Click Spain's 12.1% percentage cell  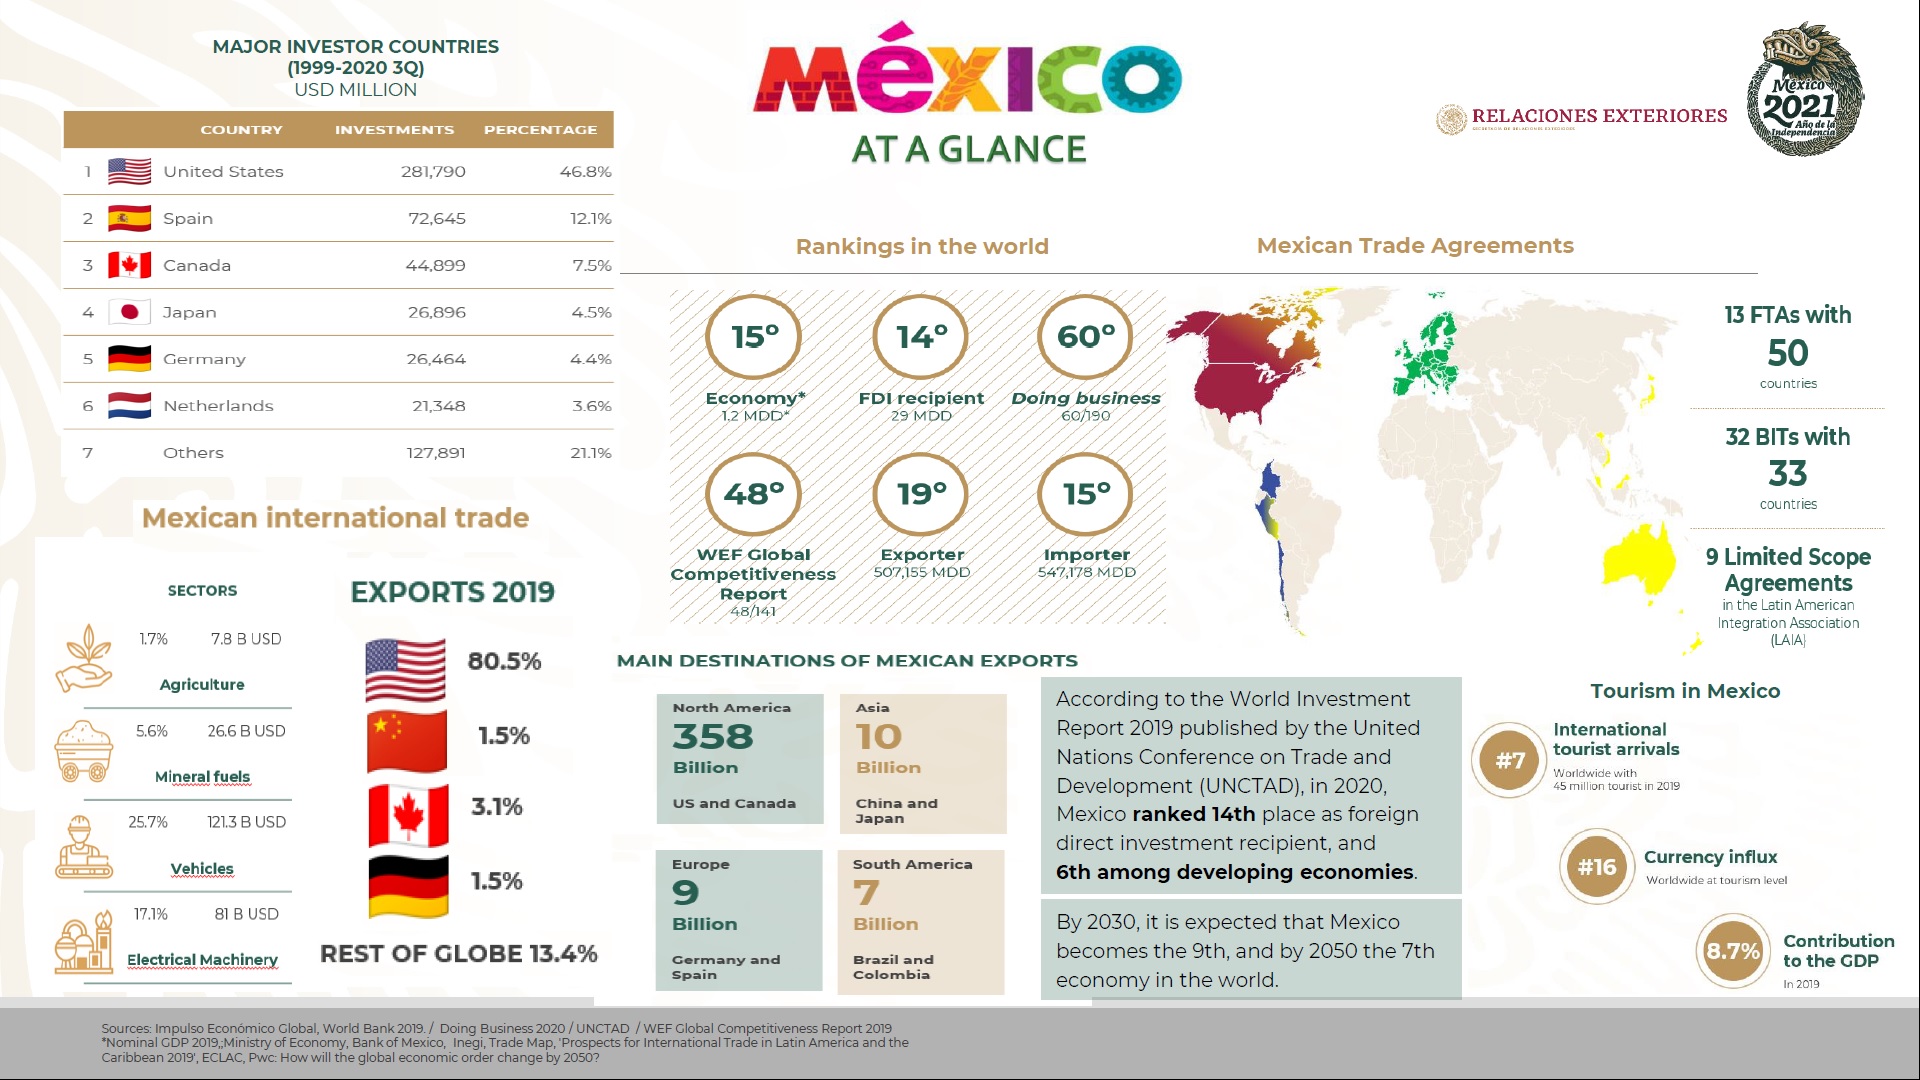pyautogui.click(x=590, y=218)
